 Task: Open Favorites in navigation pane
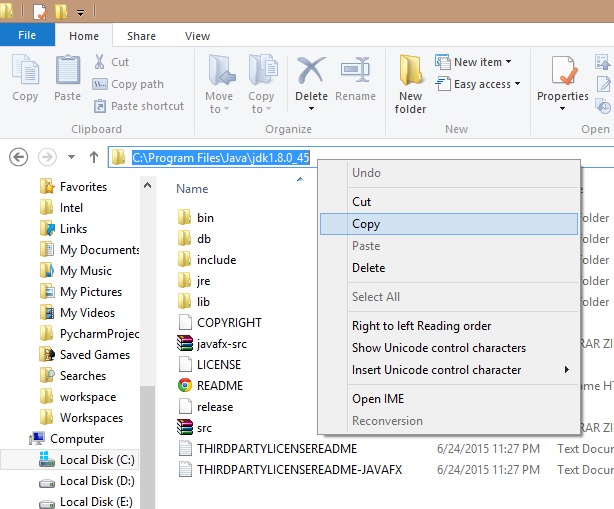(x=74, y=187)
